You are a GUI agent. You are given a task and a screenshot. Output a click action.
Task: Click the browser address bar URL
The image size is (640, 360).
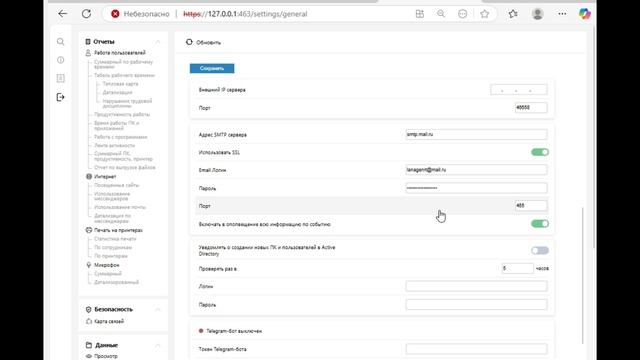pyautogui.click(x=245, y=14)
